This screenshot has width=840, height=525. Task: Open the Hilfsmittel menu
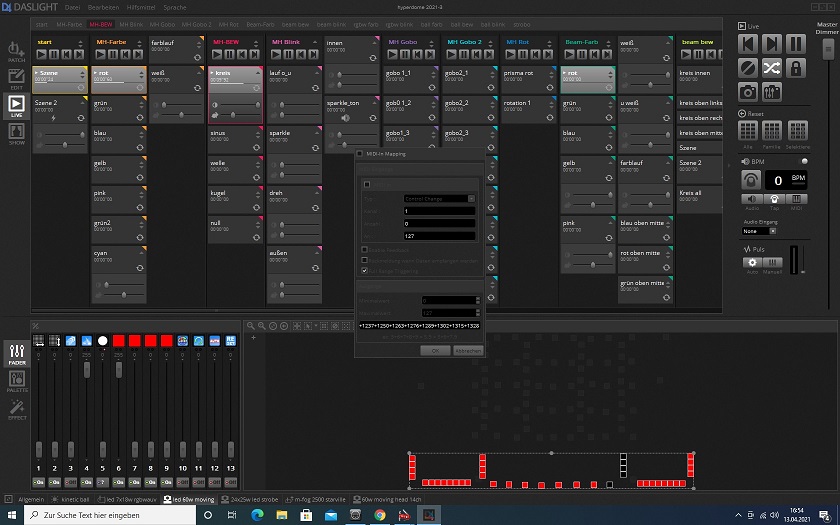(141, 8)
